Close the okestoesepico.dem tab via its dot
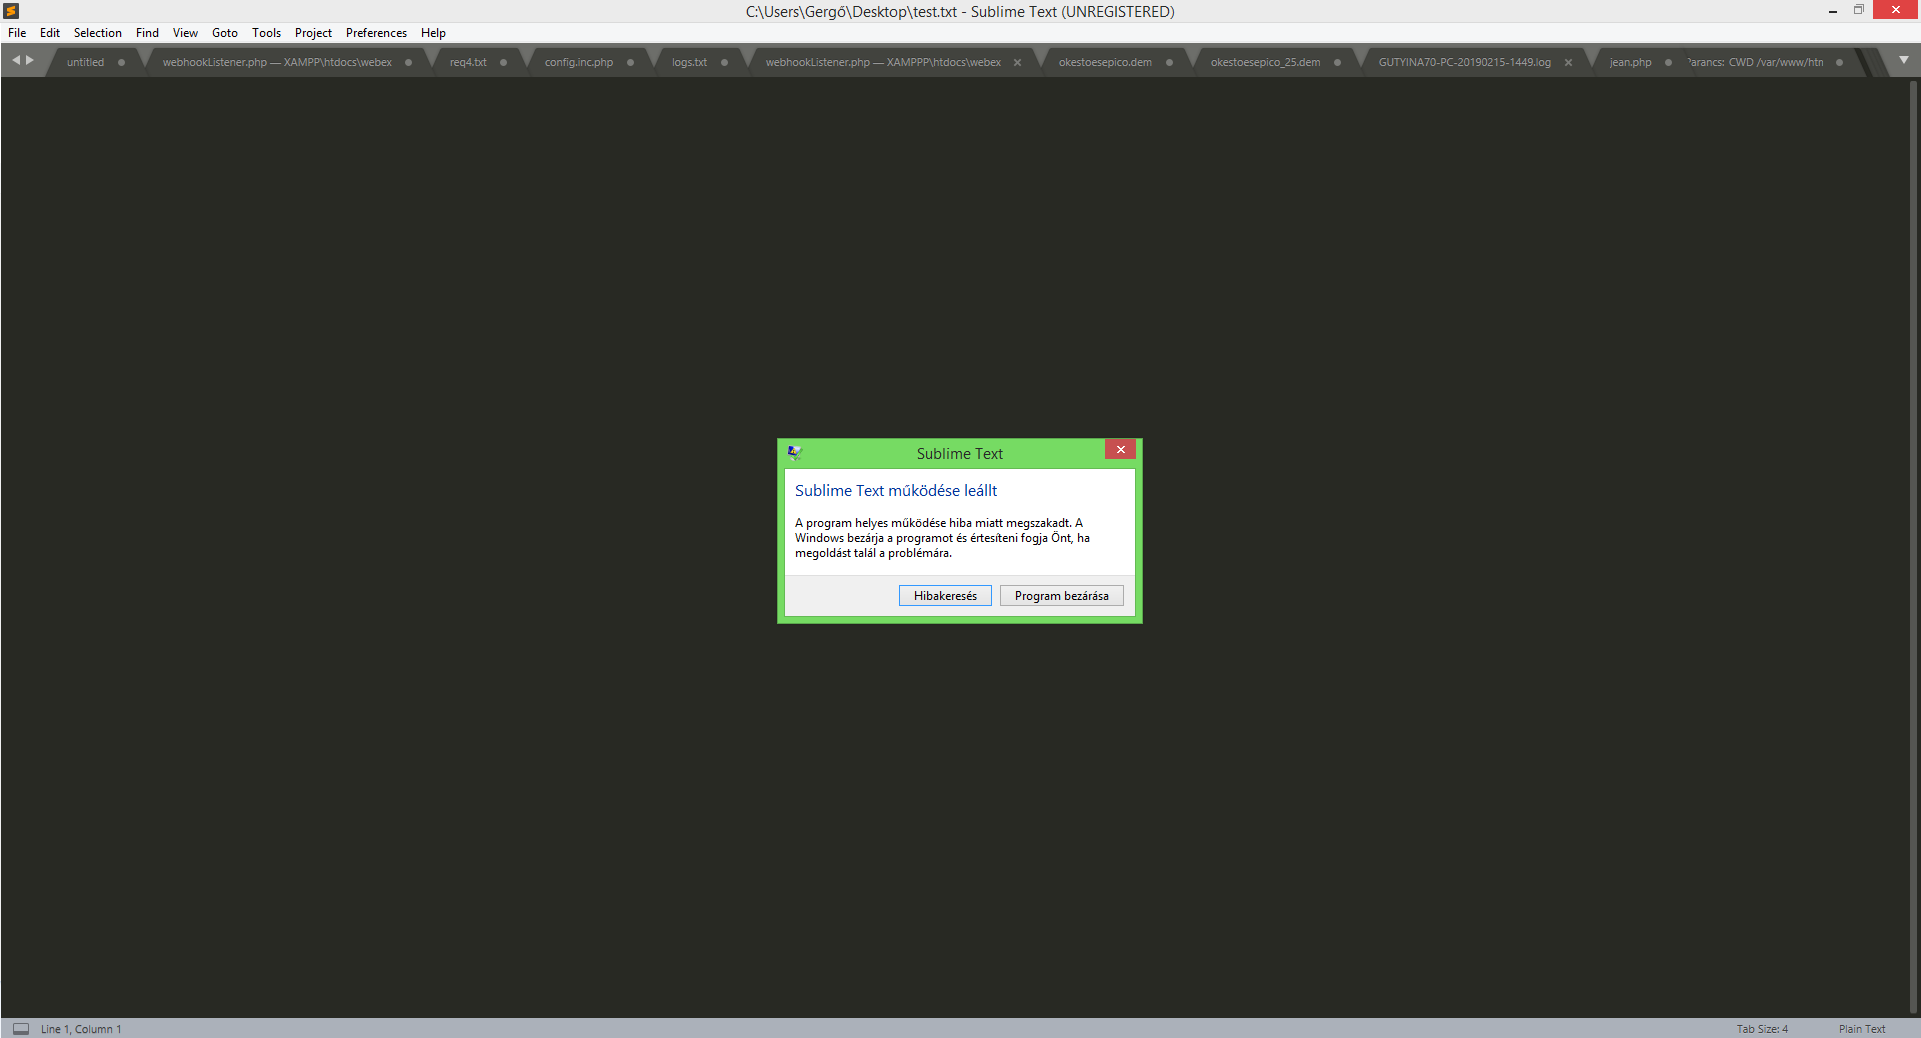This screenshot has height=1038, width=1921. click(x=1169, y=62)
